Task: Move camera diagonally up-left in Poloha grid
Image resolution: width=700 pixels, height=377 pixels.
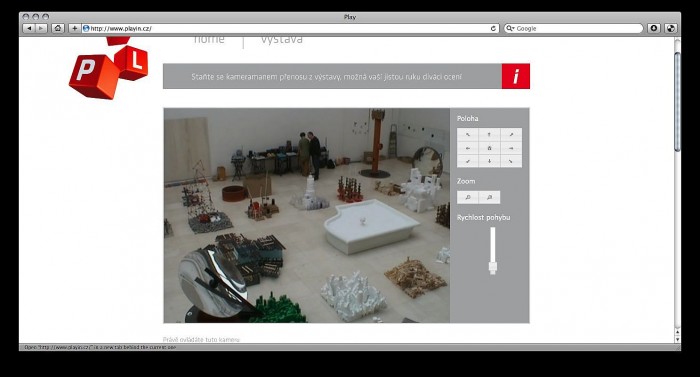Action: [x=468, y=134]
